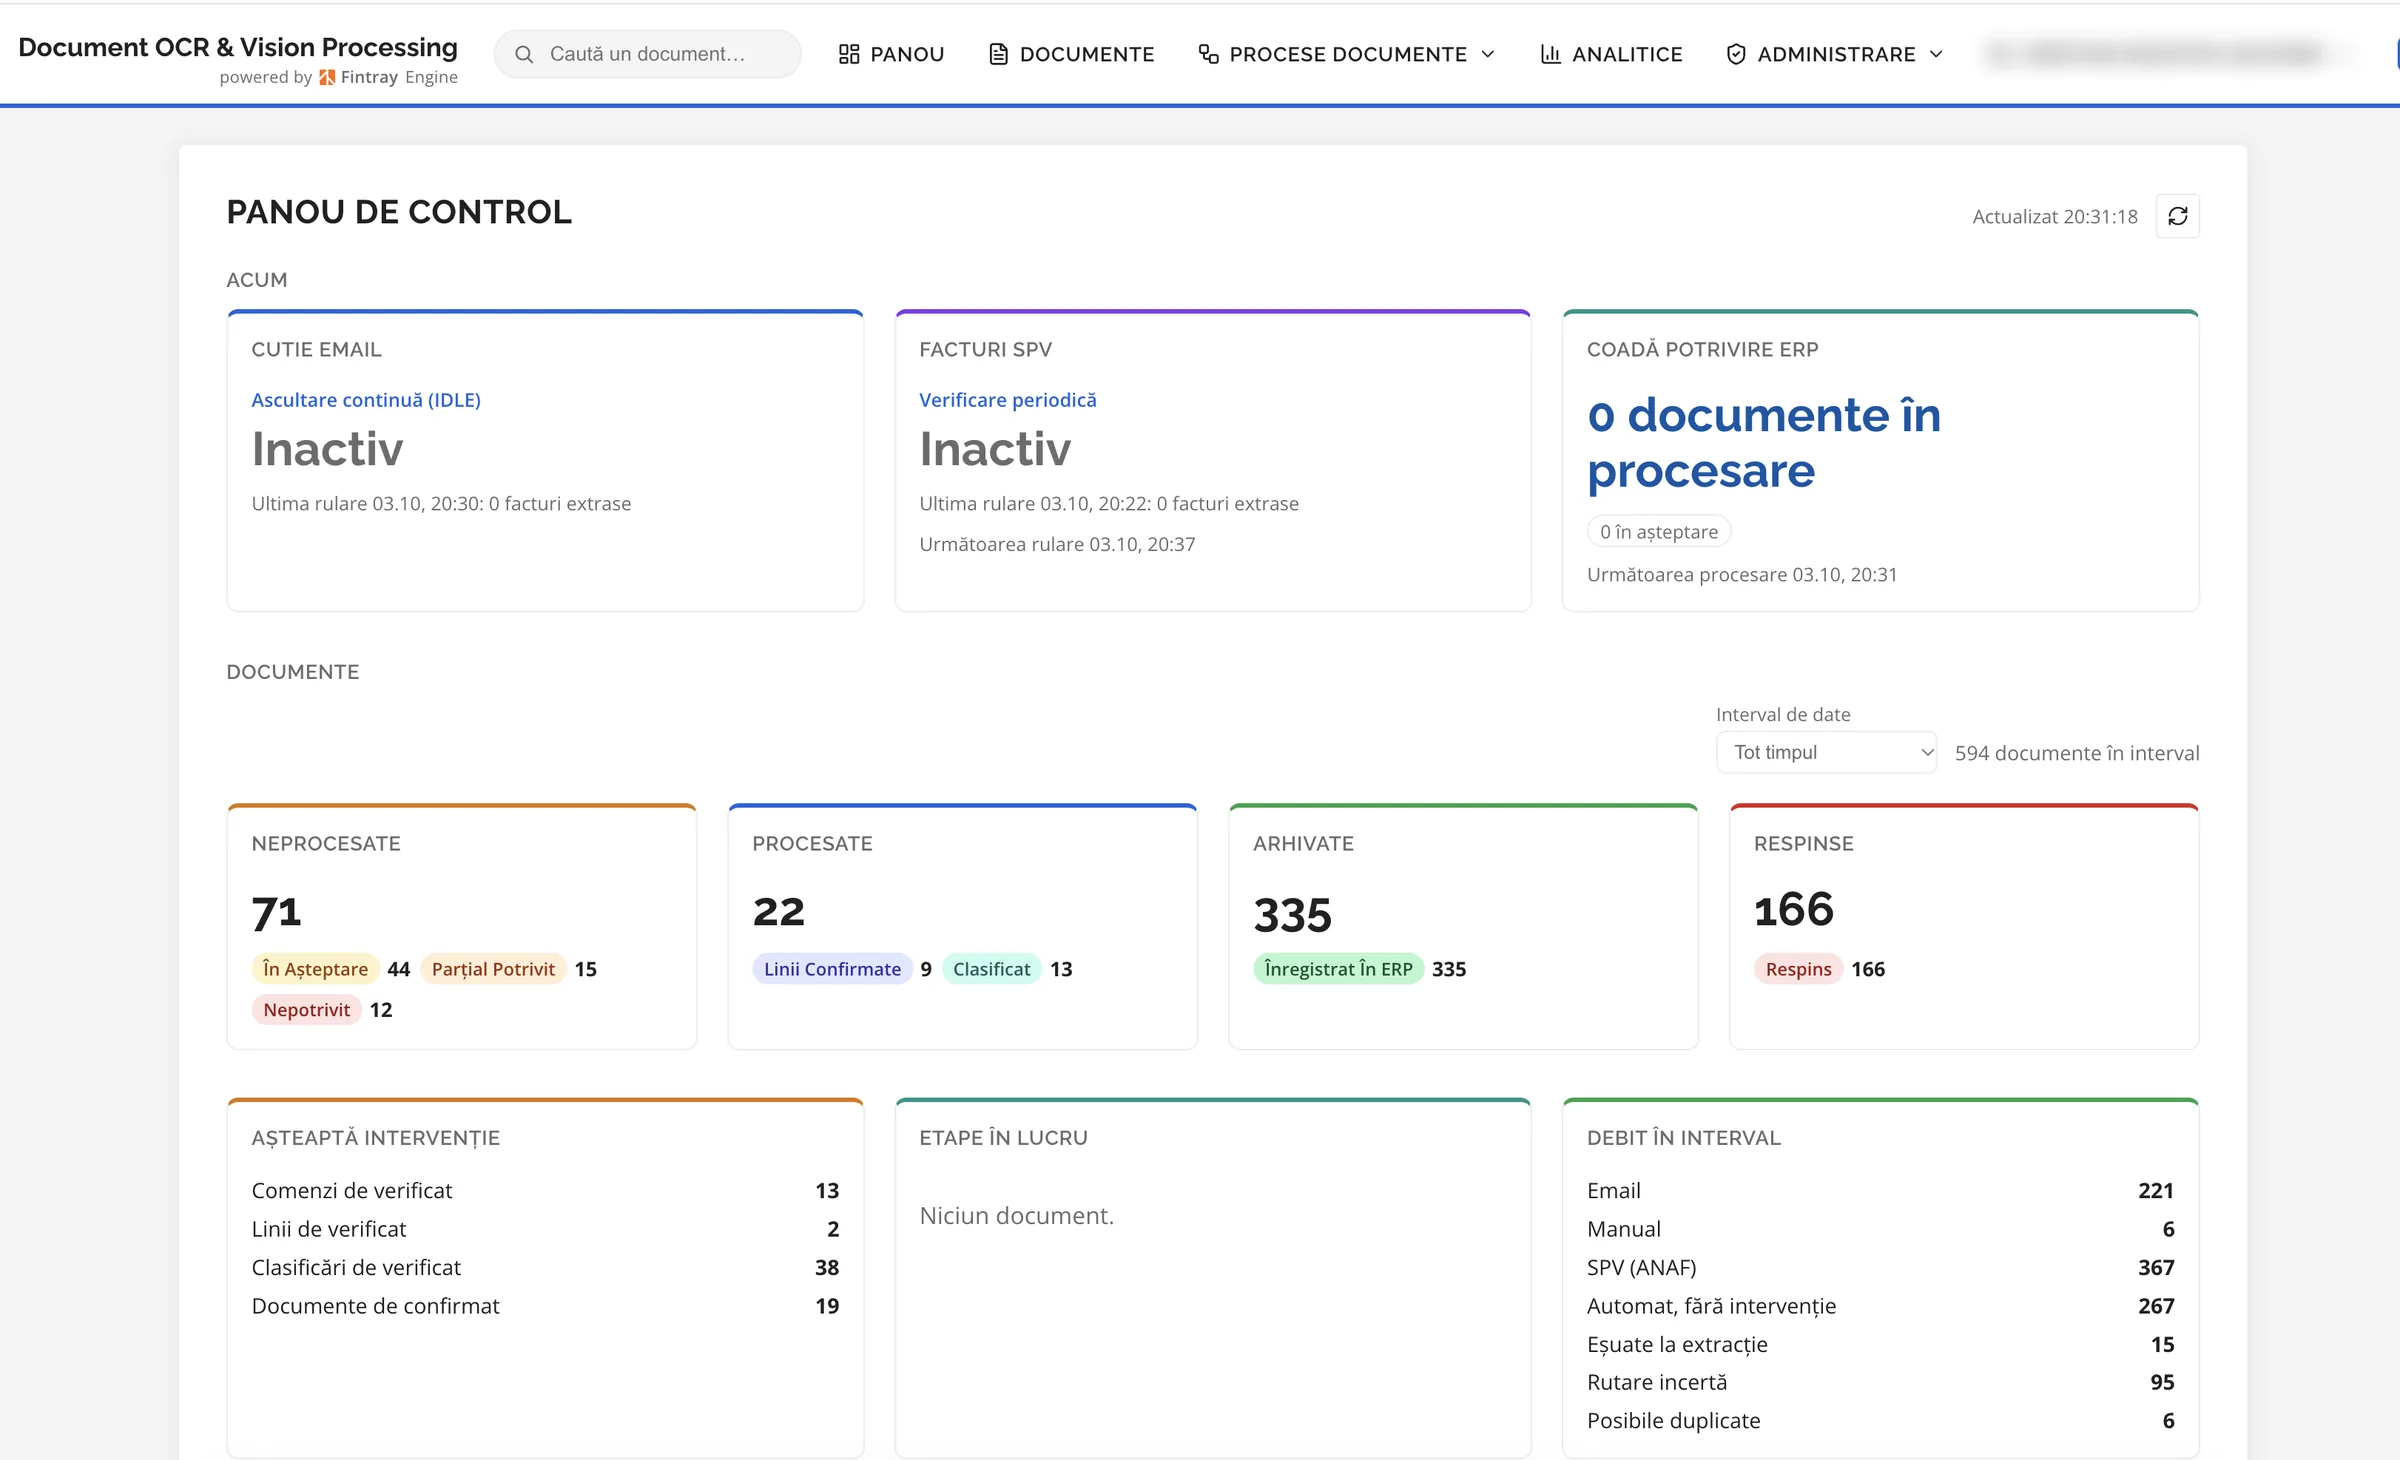This screenshot has width=2400, height=1460.
Task: Click the Cutie Email card title
Action: coord(316,350)
